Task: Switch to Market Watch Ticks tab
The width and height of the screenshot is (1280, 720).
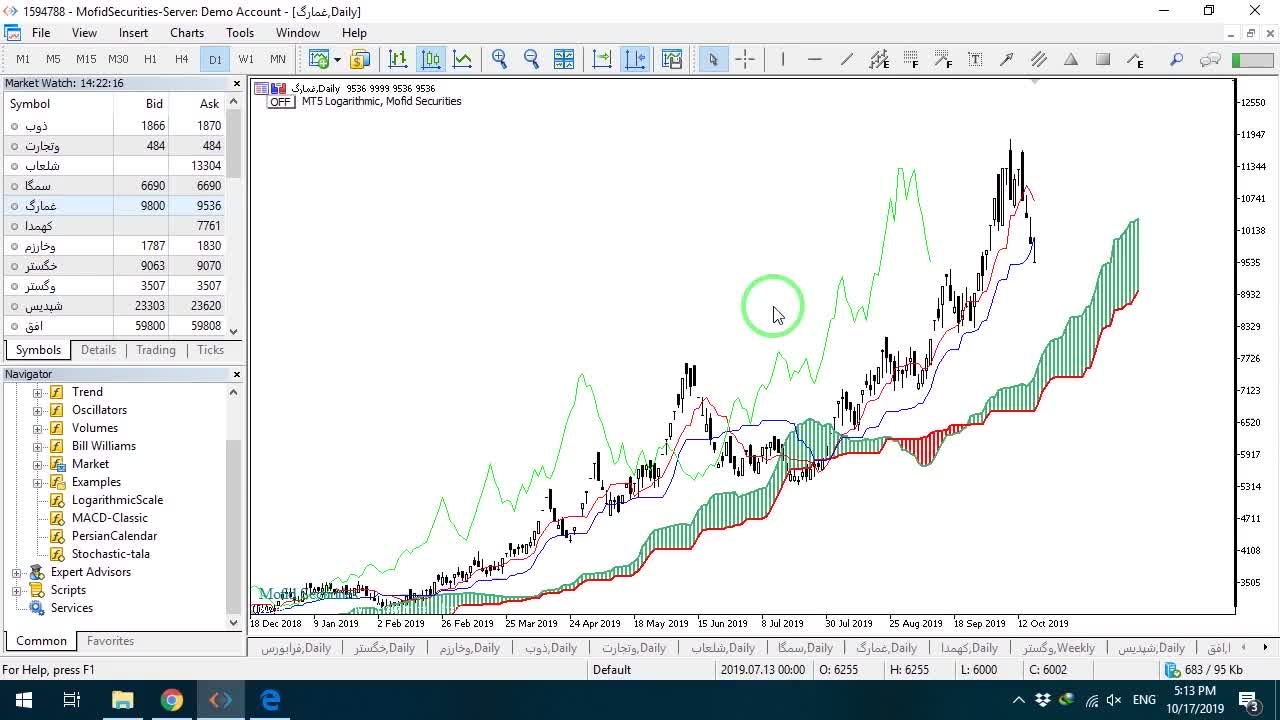Action: point(210,350)
